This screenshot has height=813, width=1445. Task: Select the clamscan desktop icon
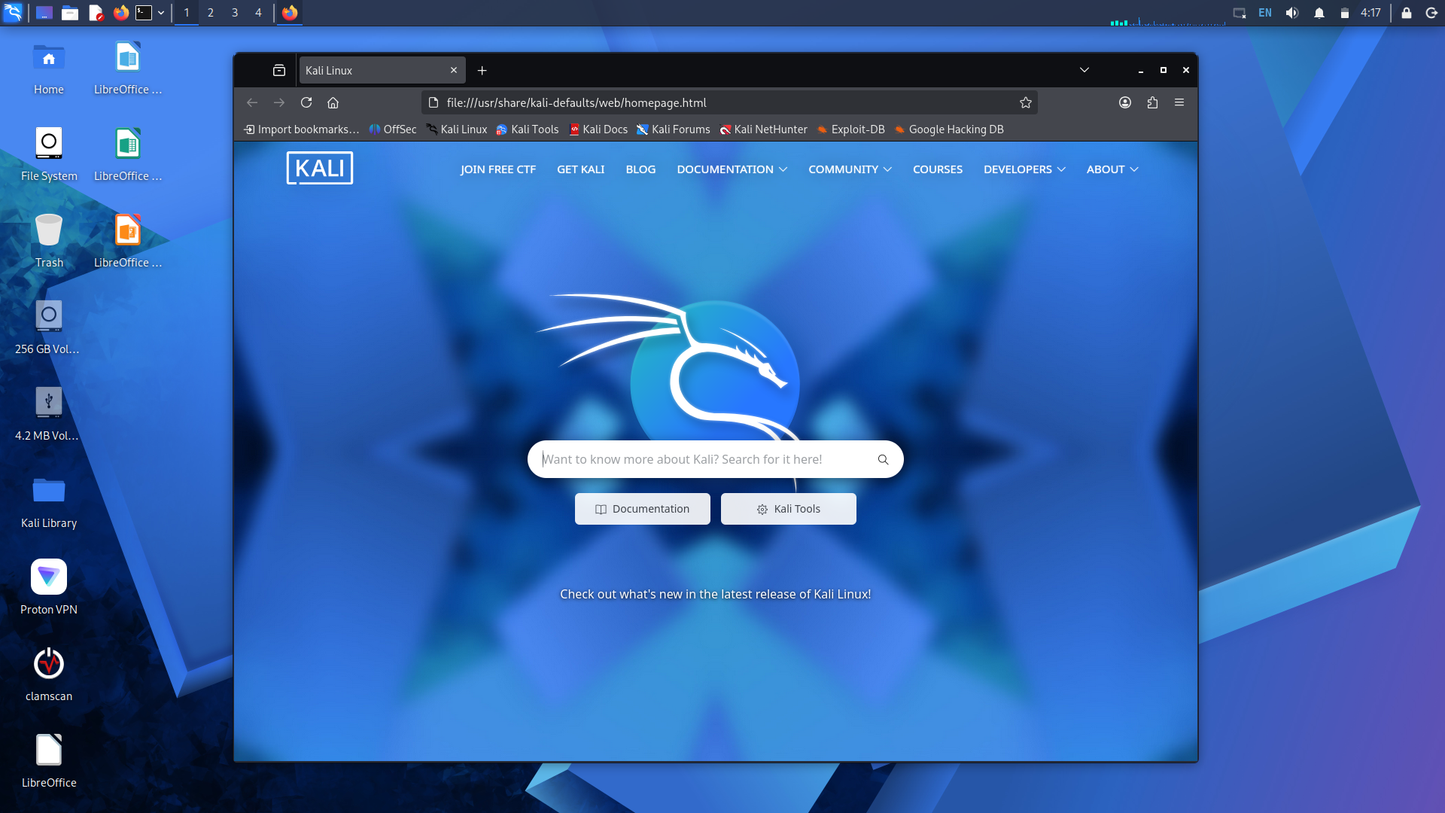48,675
